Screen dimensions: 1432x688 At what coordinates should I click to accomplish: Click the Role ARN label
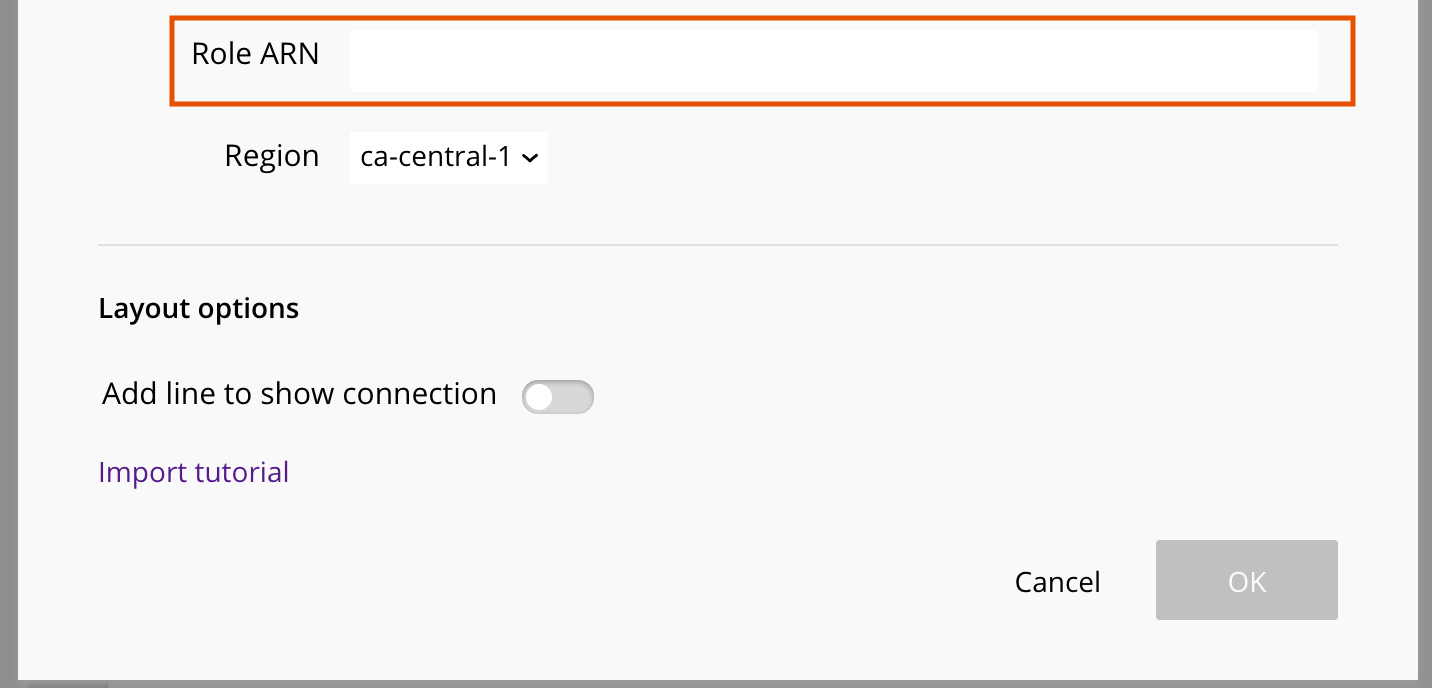click(x=255, y=53)
